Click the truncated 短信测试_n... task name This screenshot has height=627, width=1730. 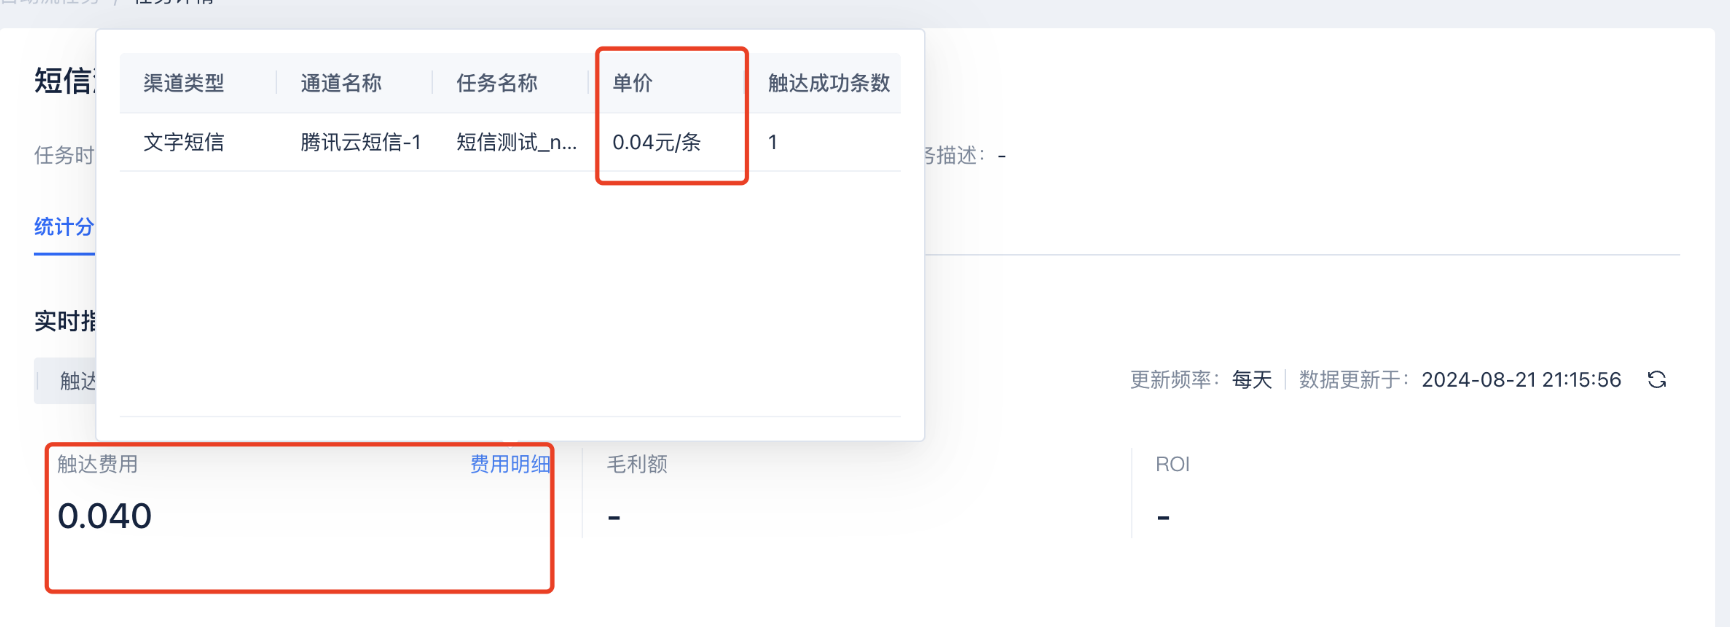(517, 142)
